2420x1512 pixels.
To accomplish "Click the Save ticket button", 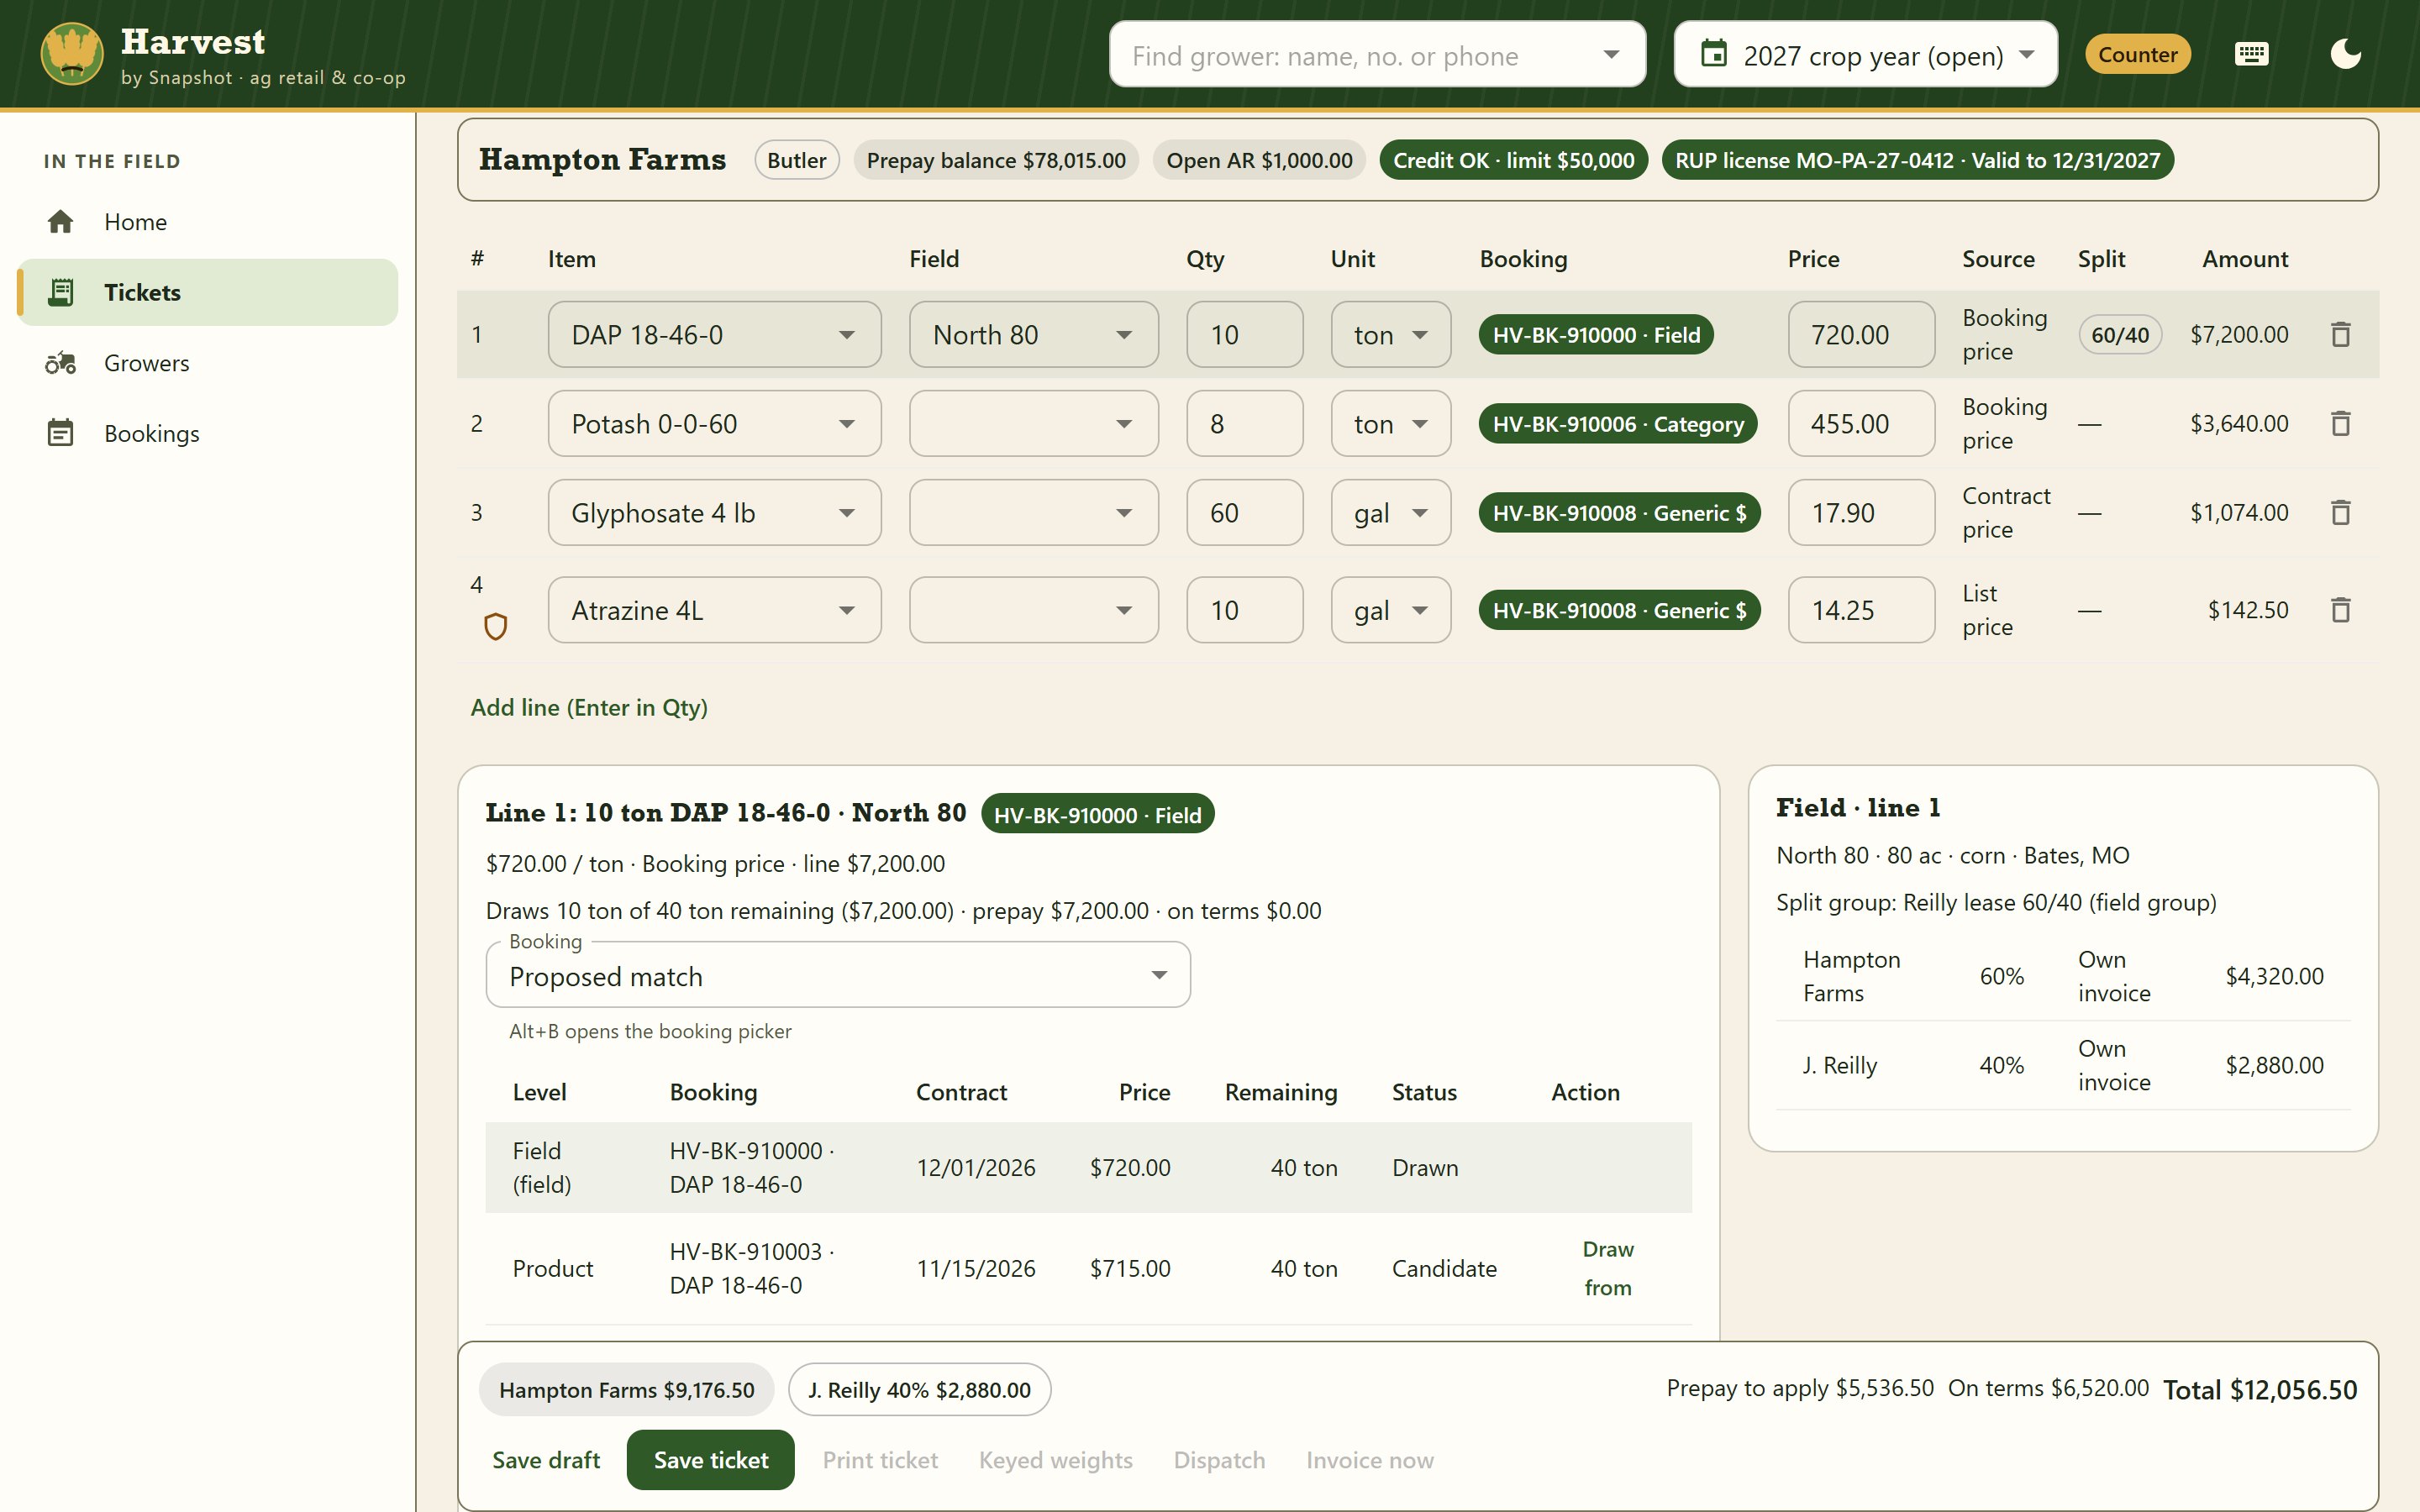I will coord(710,1459).
